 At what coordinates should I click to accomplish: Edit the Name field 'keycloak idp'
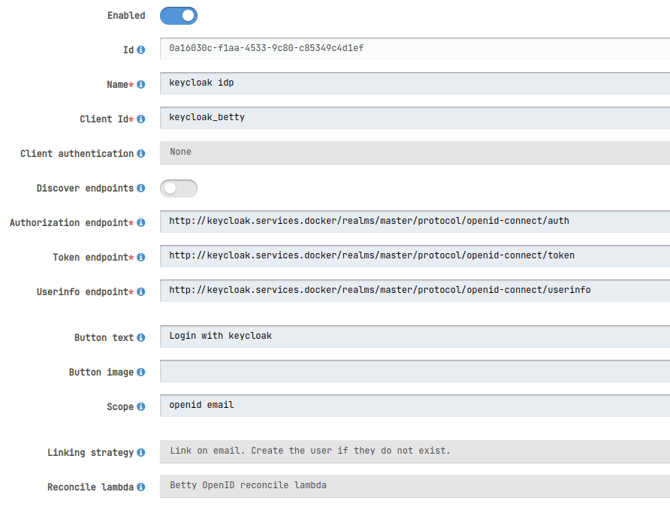pyautogui.click(x=415, y=83)
